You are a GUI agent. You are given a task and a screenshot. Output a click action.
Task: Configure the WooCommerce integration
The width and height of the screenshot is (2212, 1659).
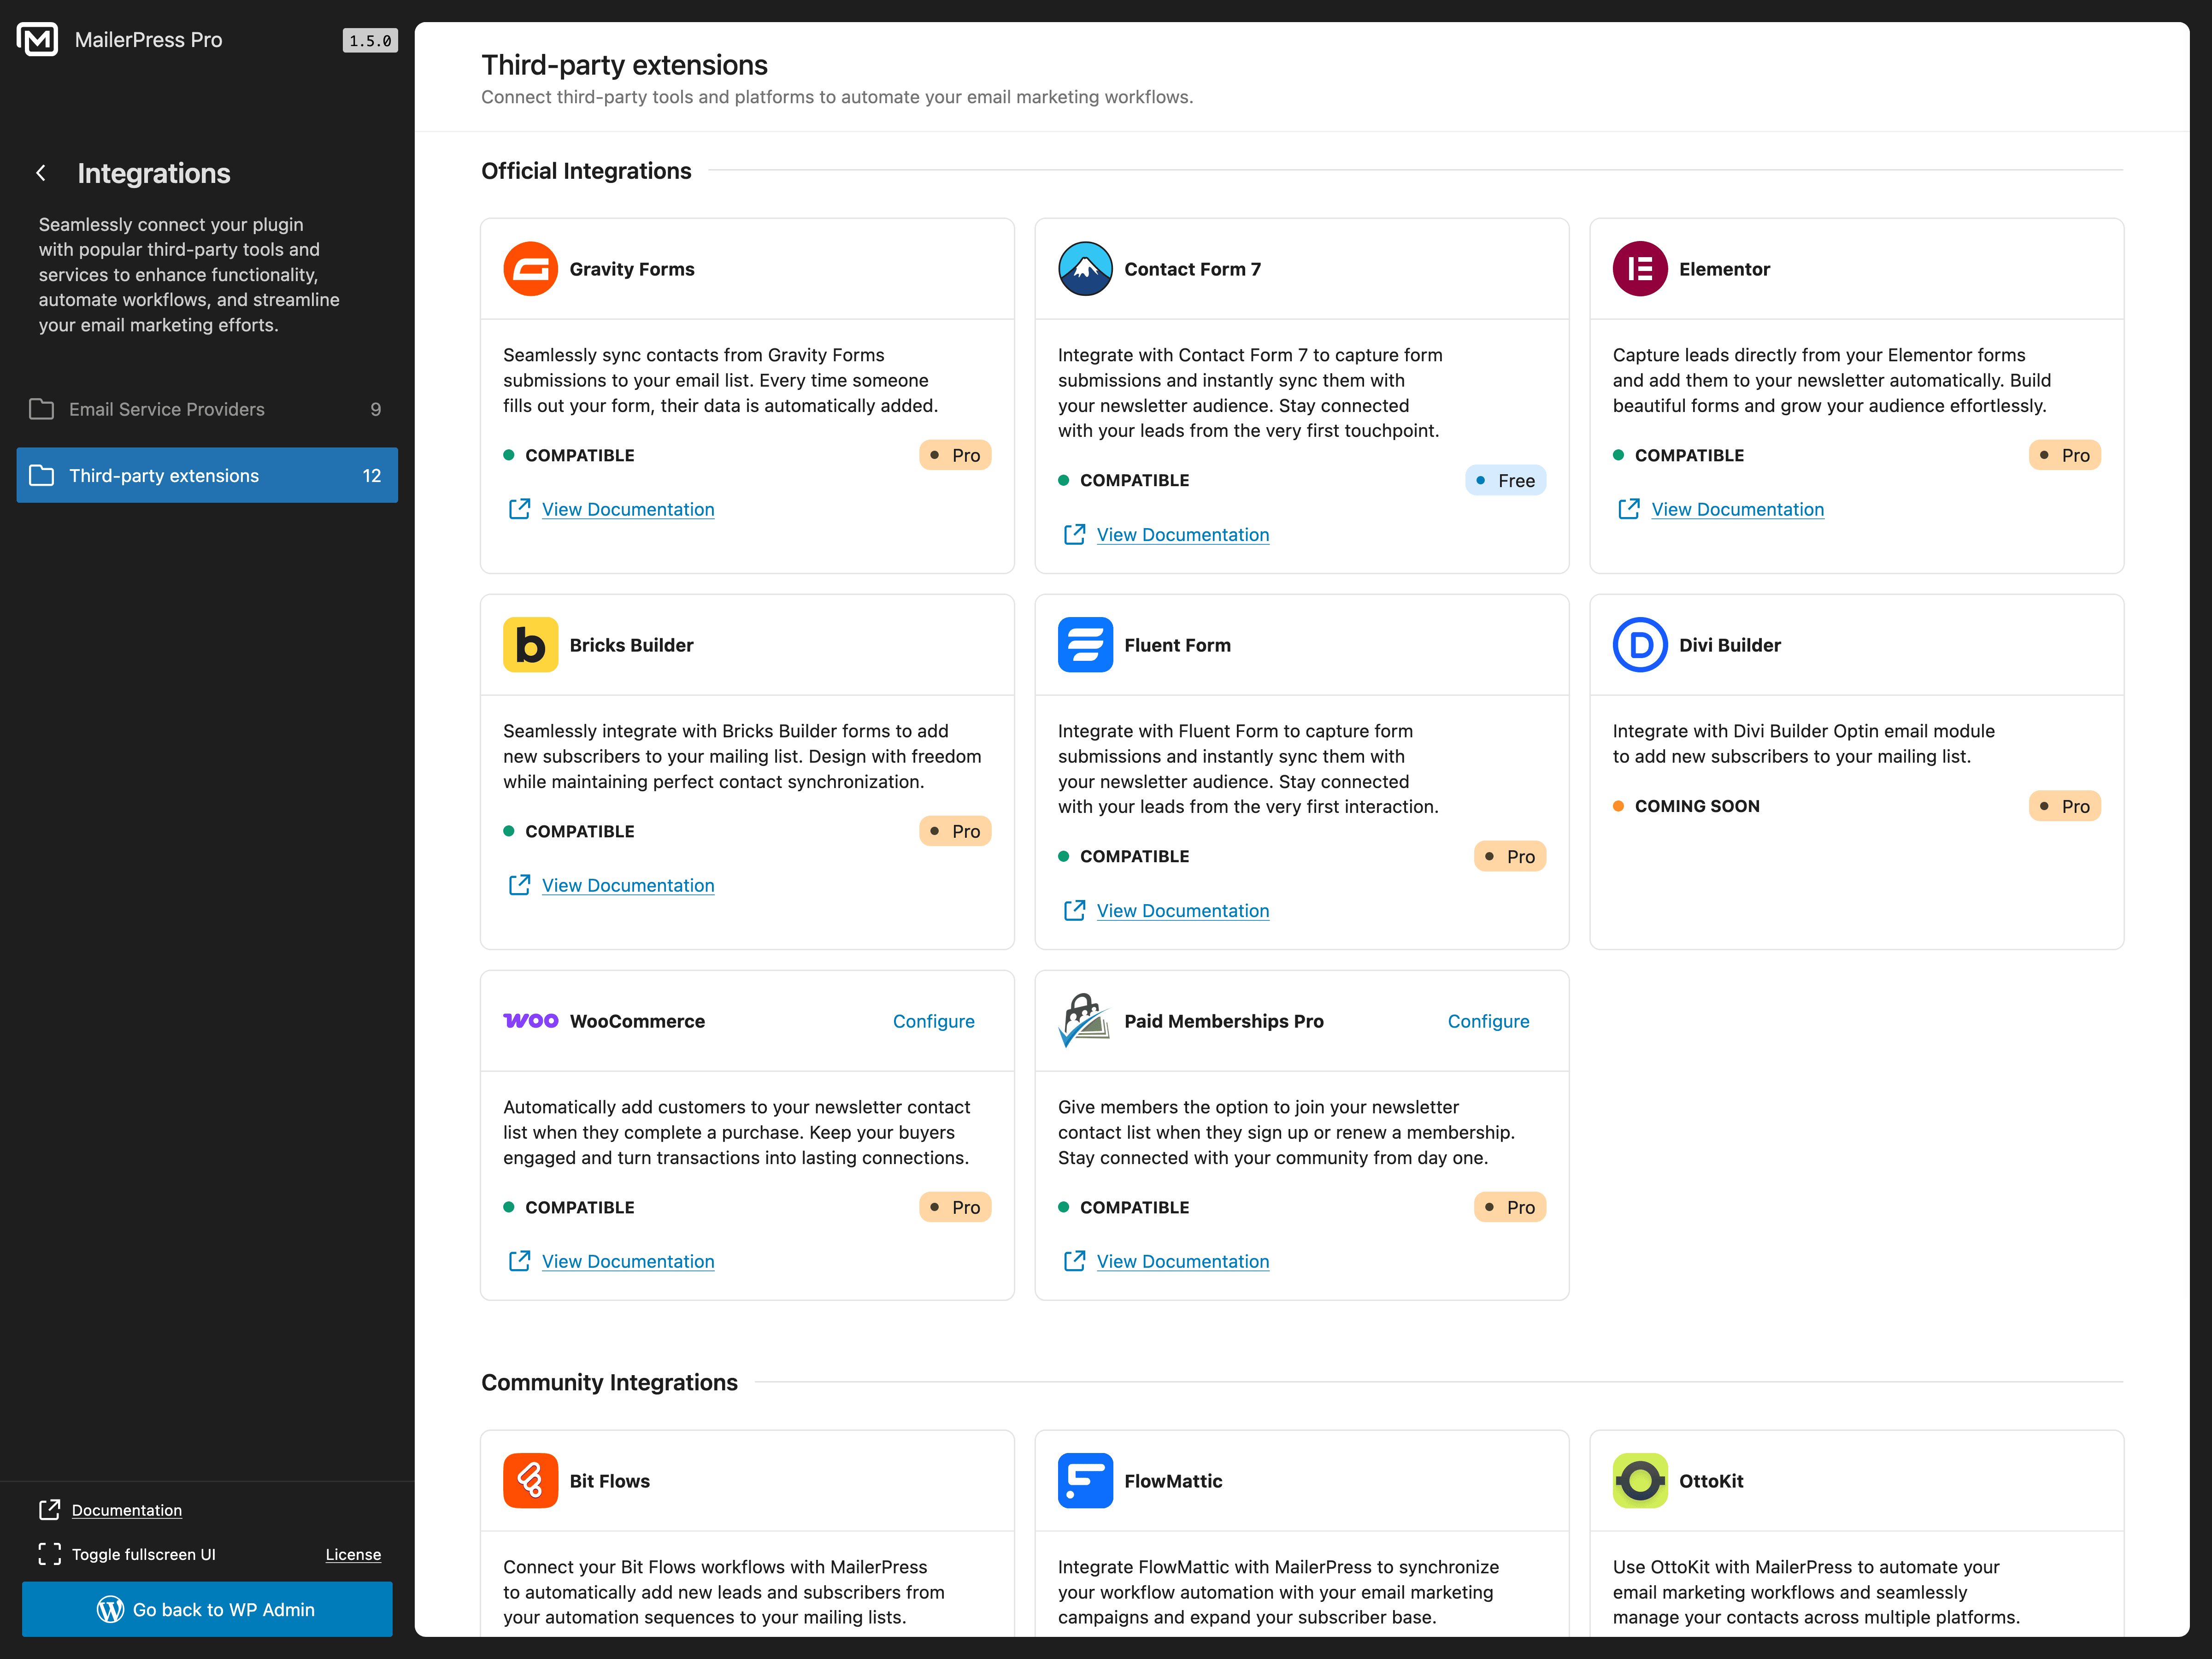pos(933,1021)
